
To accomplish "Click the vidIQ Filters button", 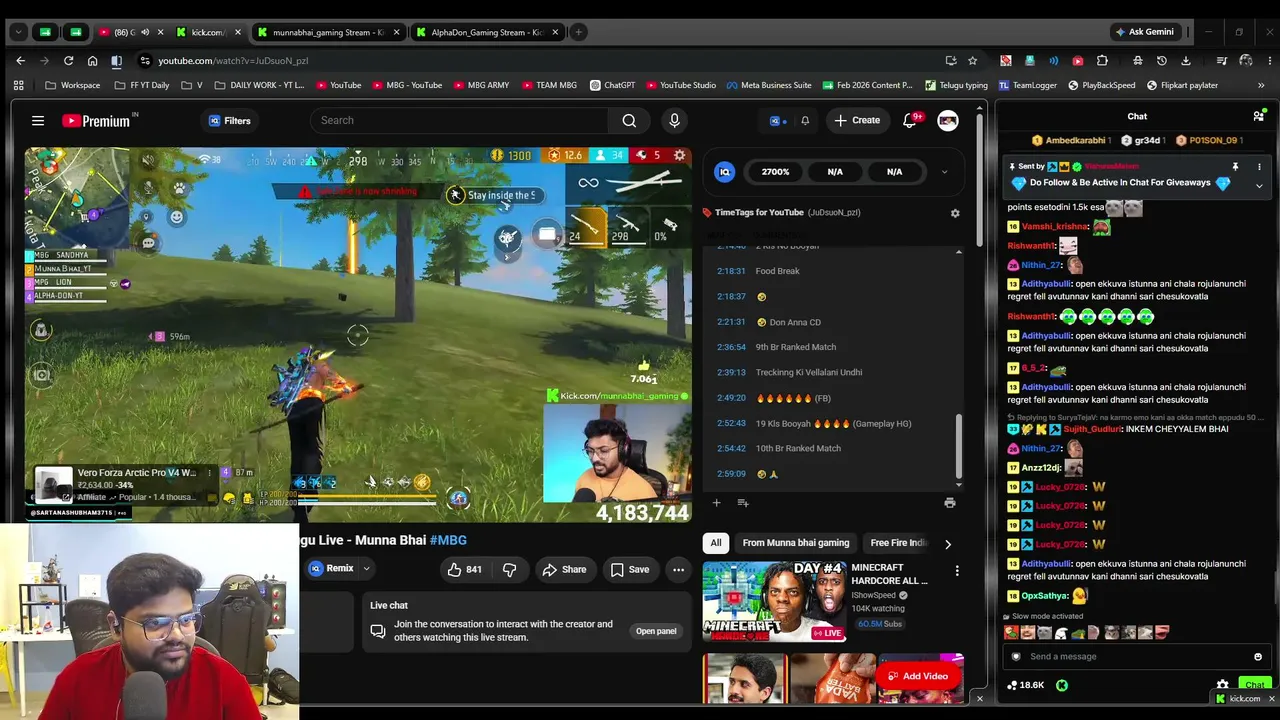I will [229, 121].
